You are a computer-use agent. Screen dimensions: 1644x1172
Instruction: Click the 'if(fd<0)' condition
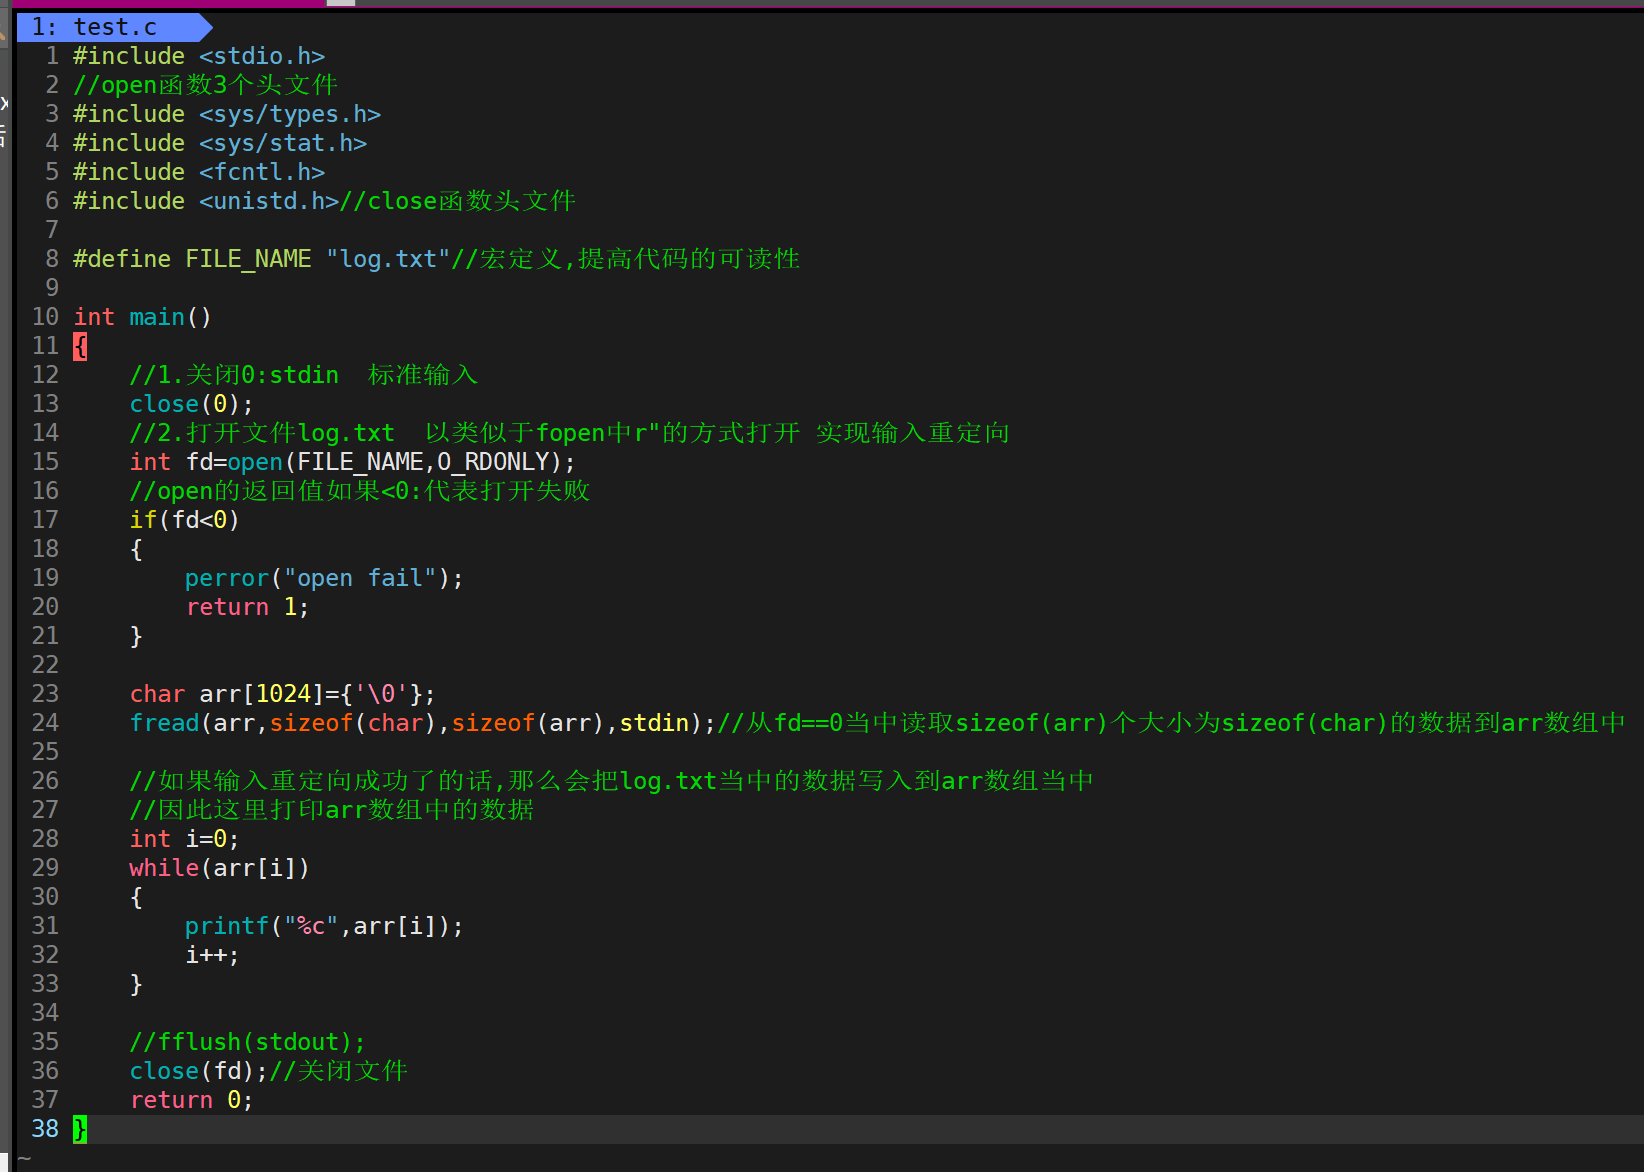point(184,520)
